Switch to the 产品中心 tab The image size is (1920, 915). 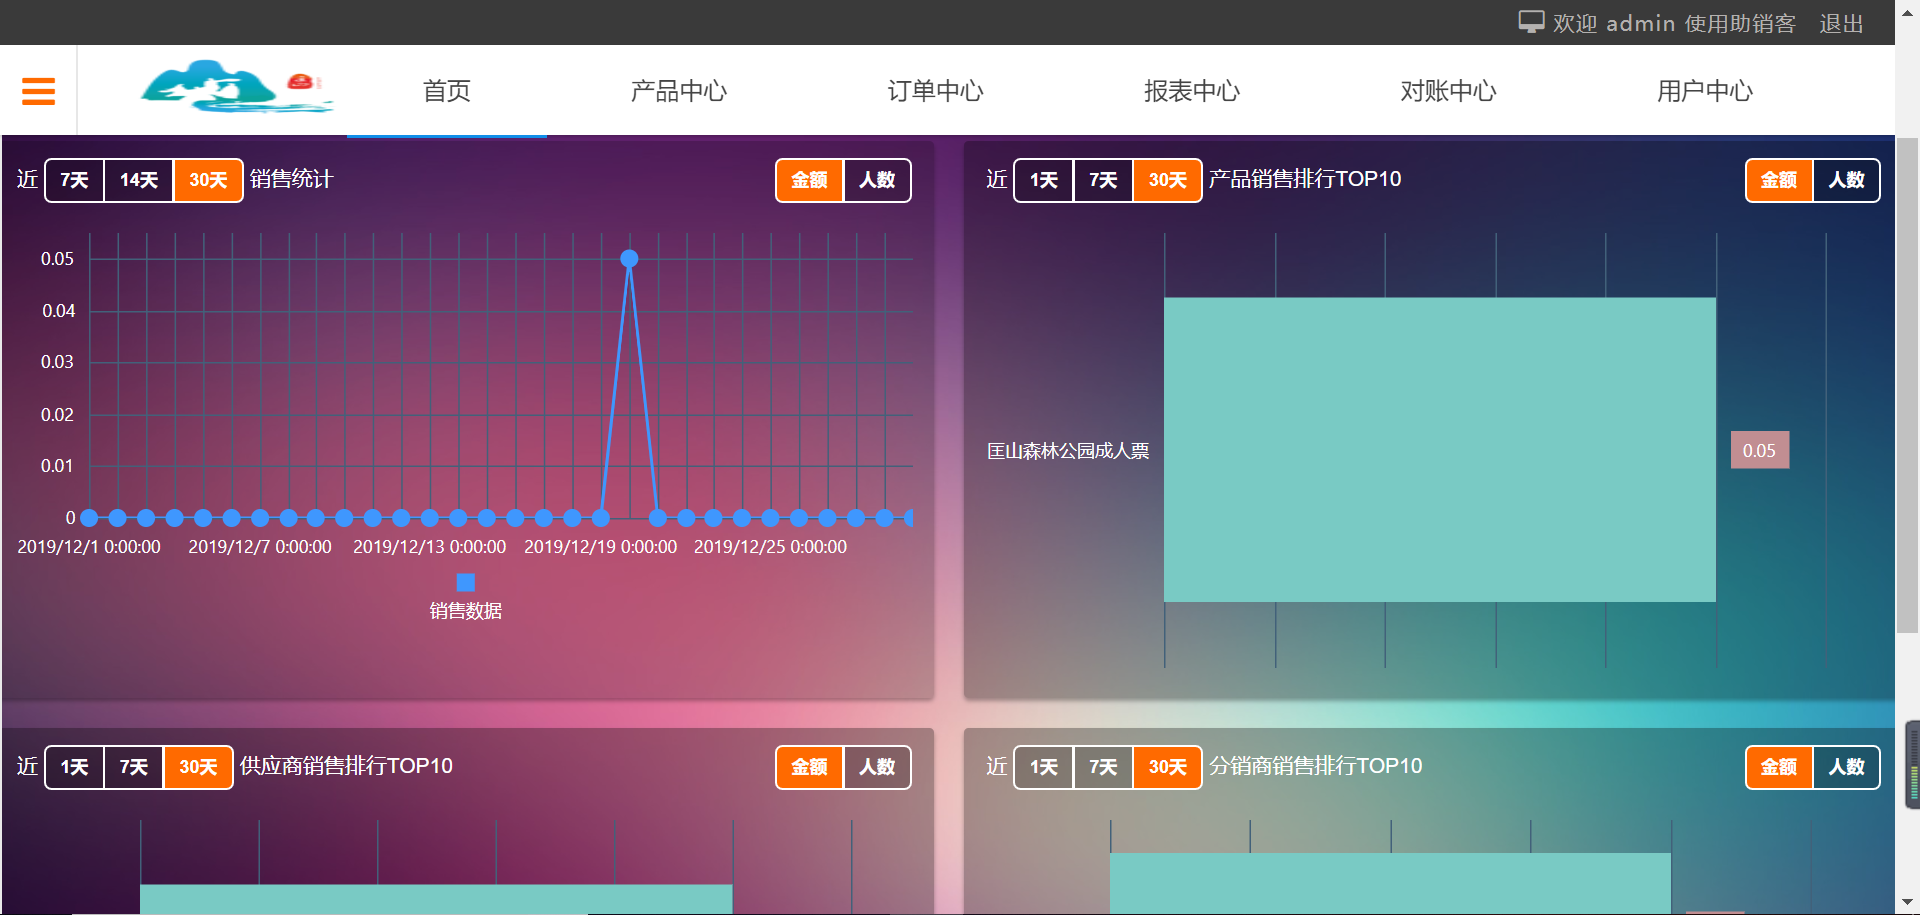coord(679,91)
